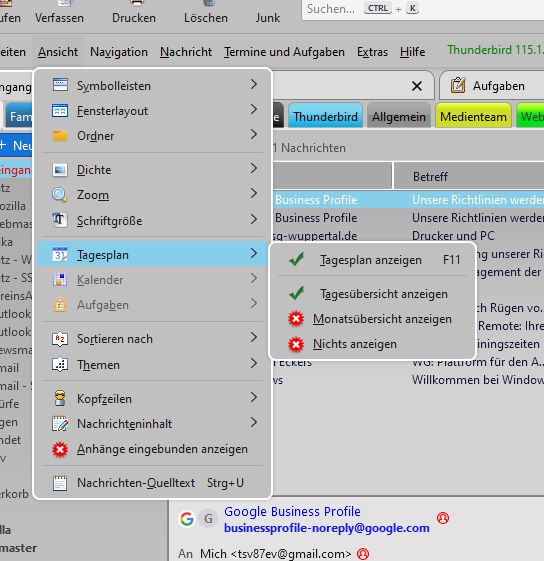Click the Drucken toolbar button
Screen dimensions: 544x561
tap(134, 13)
